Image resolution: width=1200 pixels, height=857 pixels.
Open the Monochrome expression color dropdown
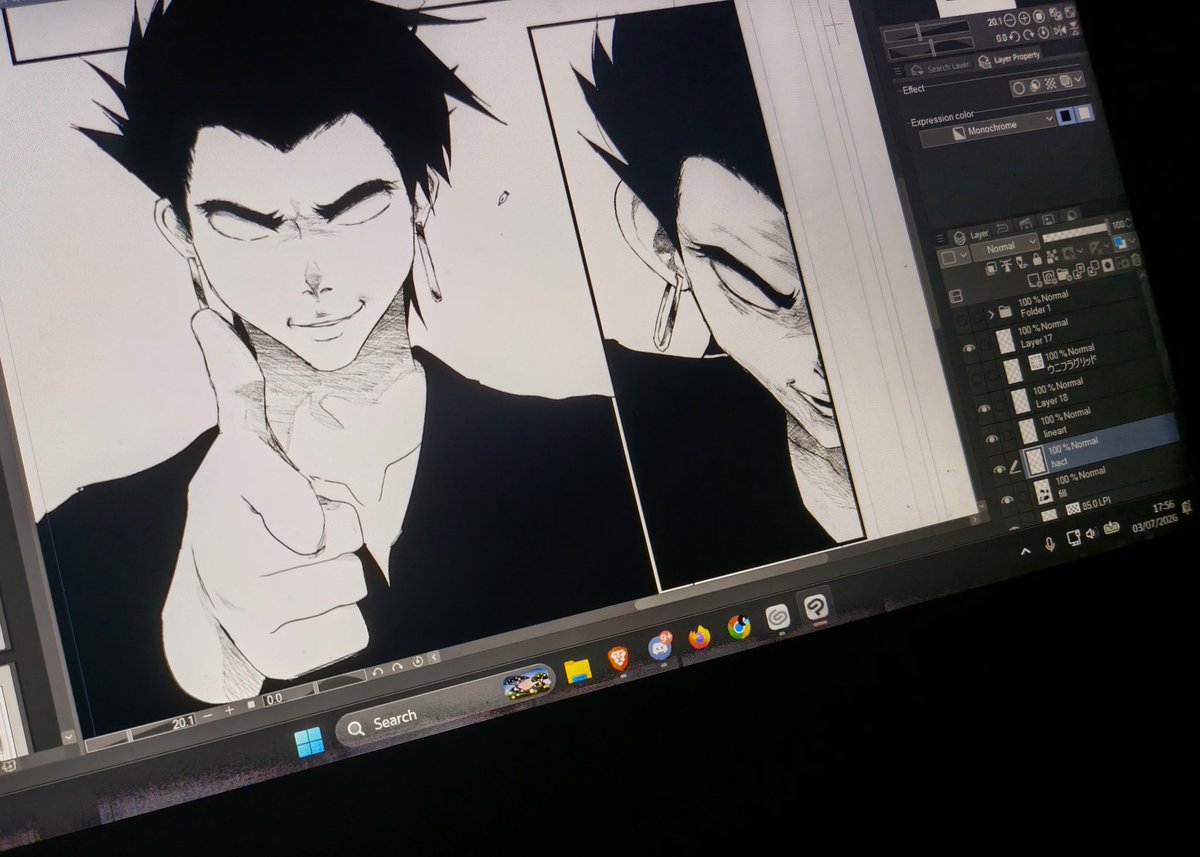tap(988, 131)
